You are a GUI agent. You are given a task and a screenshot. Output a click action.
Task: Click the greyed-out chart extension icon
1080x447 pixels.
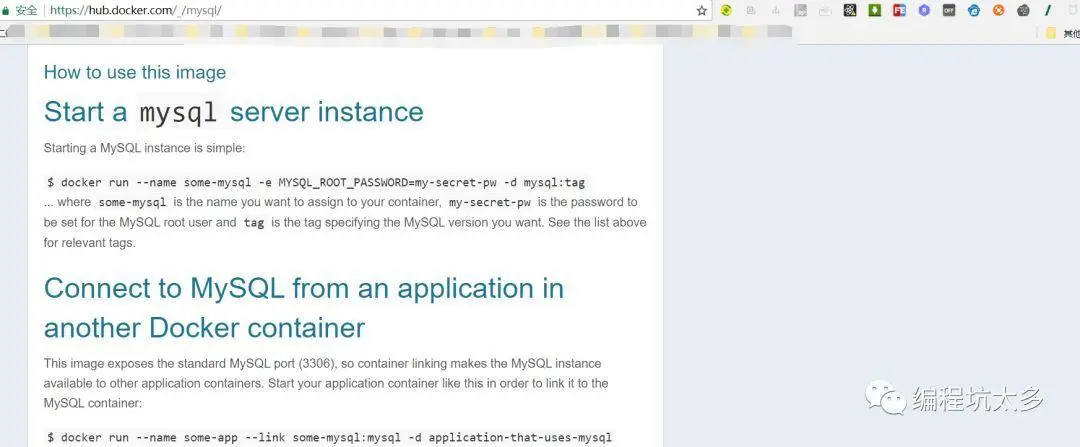click(x=776, y=10)
